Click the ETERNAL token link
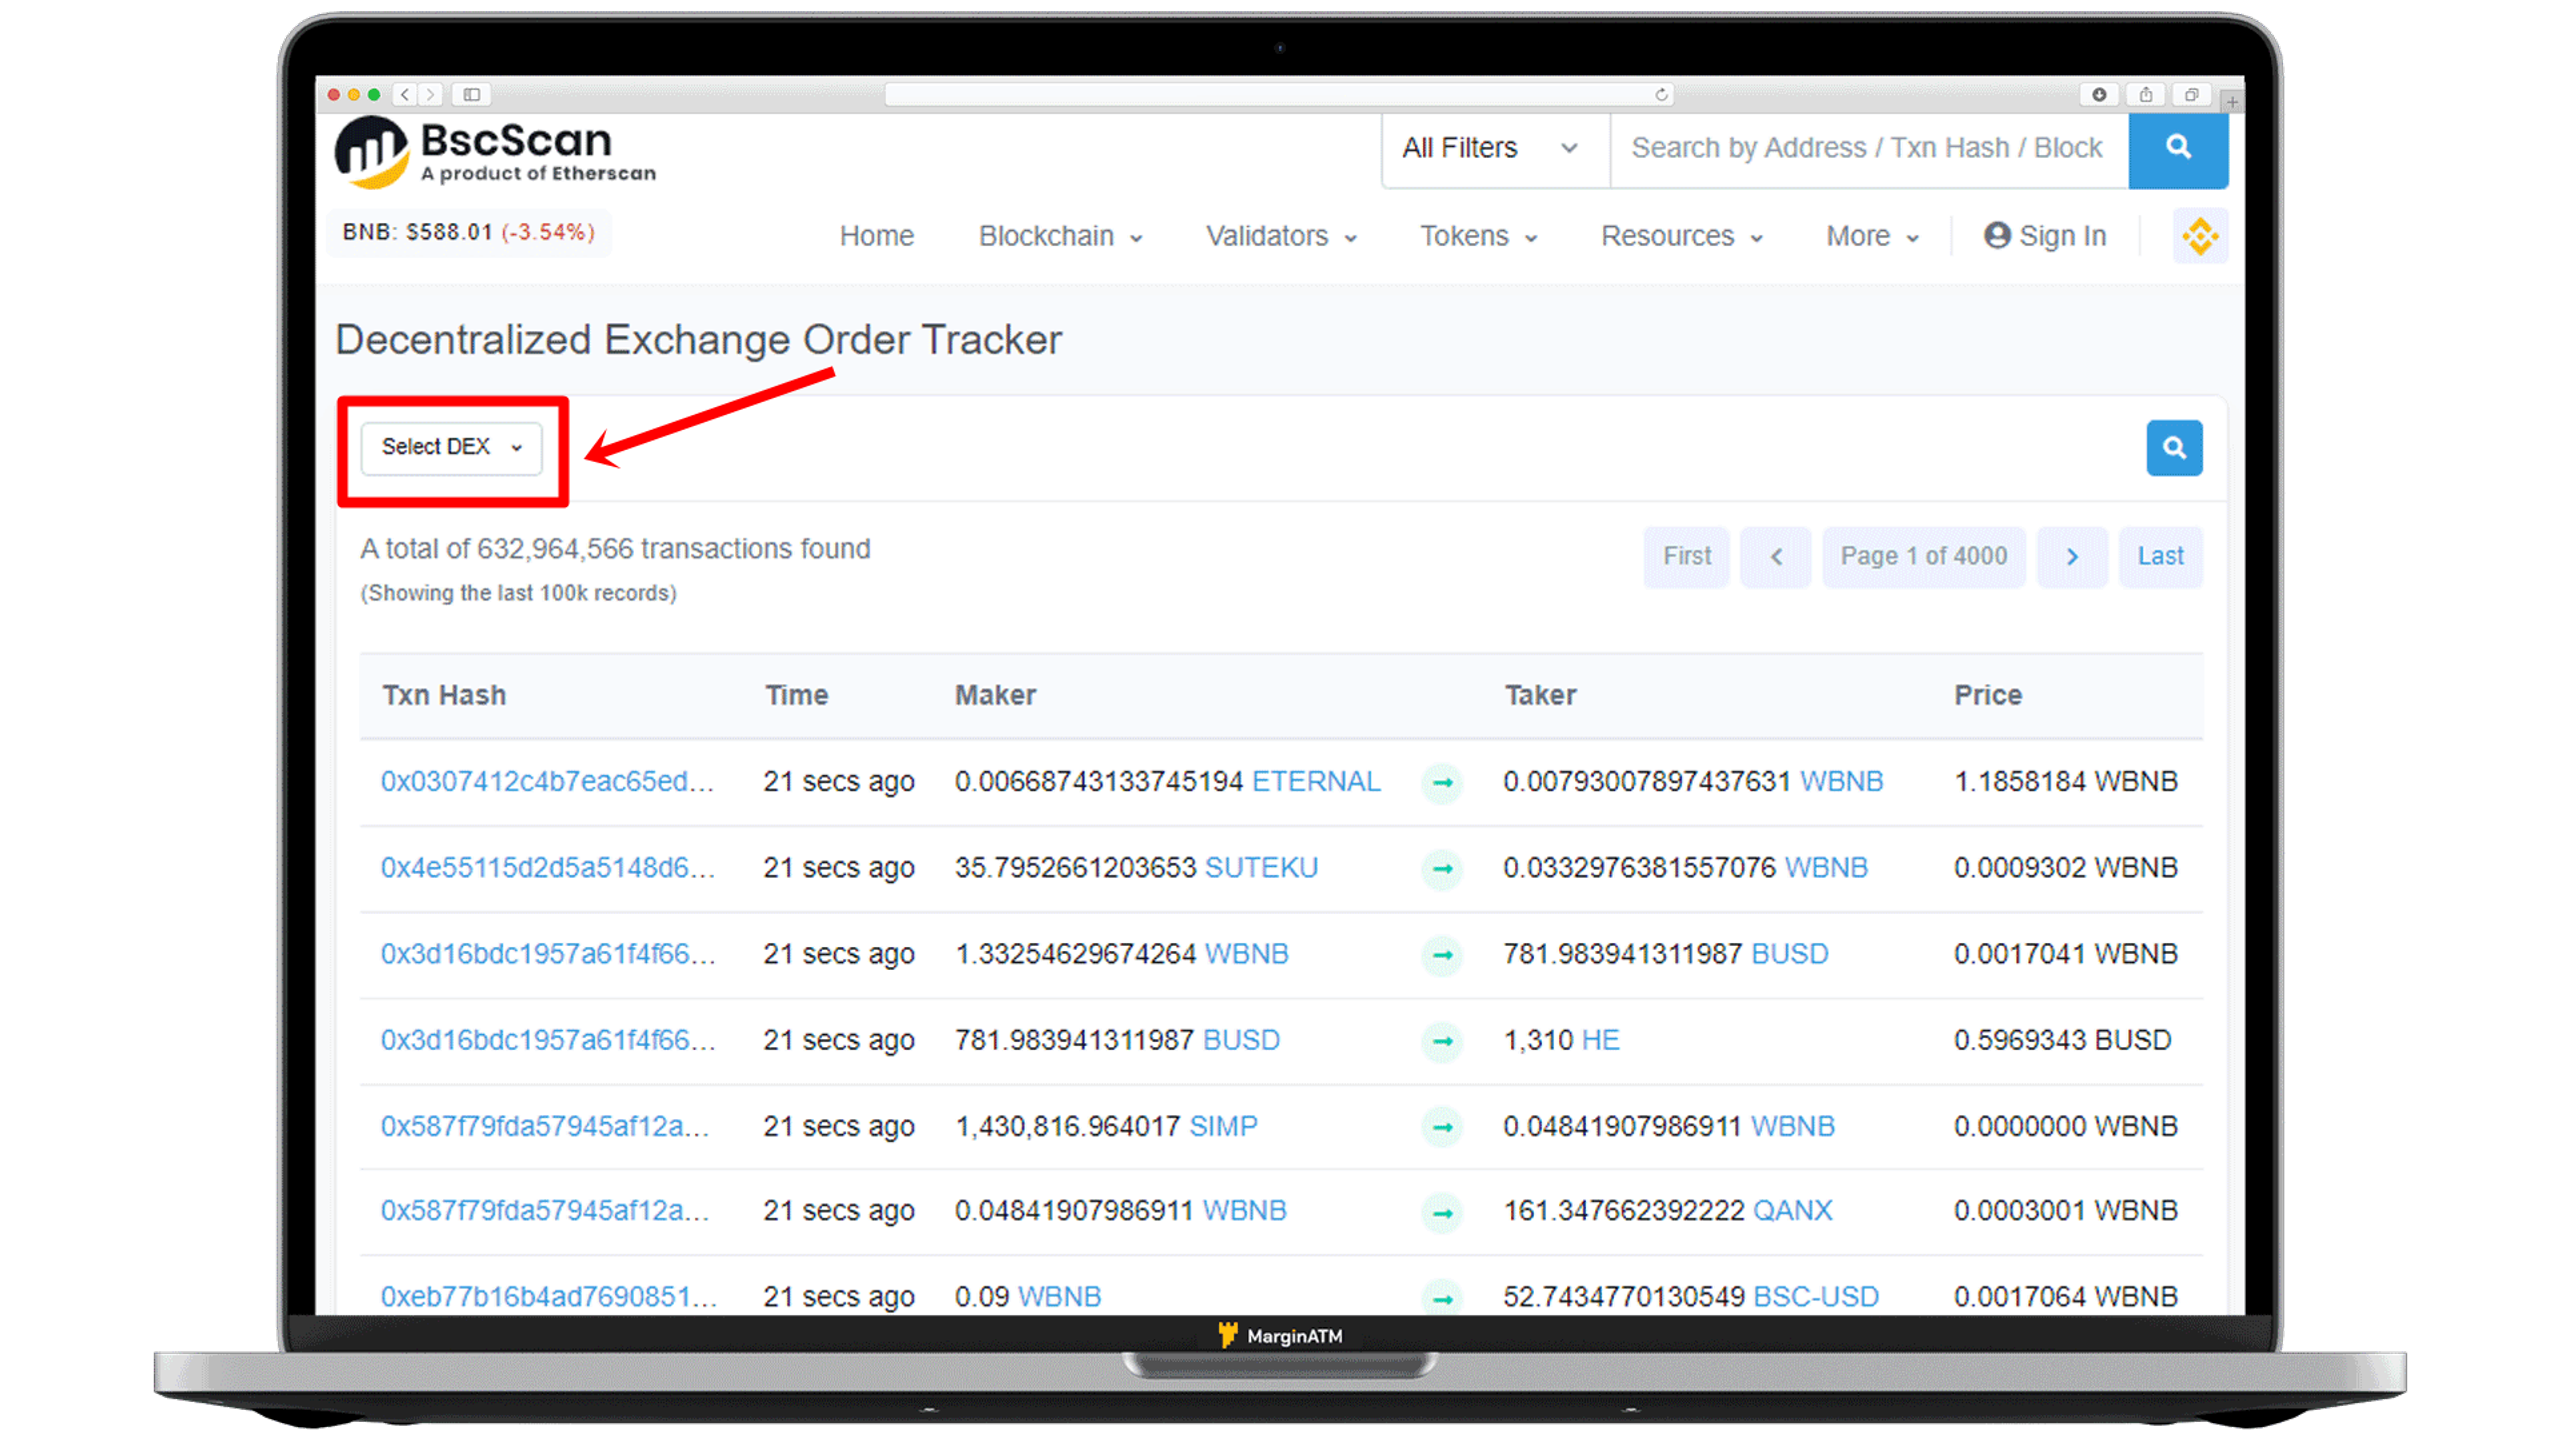The height and width of the screenshot is (1440, 2560). (1316, 781)
